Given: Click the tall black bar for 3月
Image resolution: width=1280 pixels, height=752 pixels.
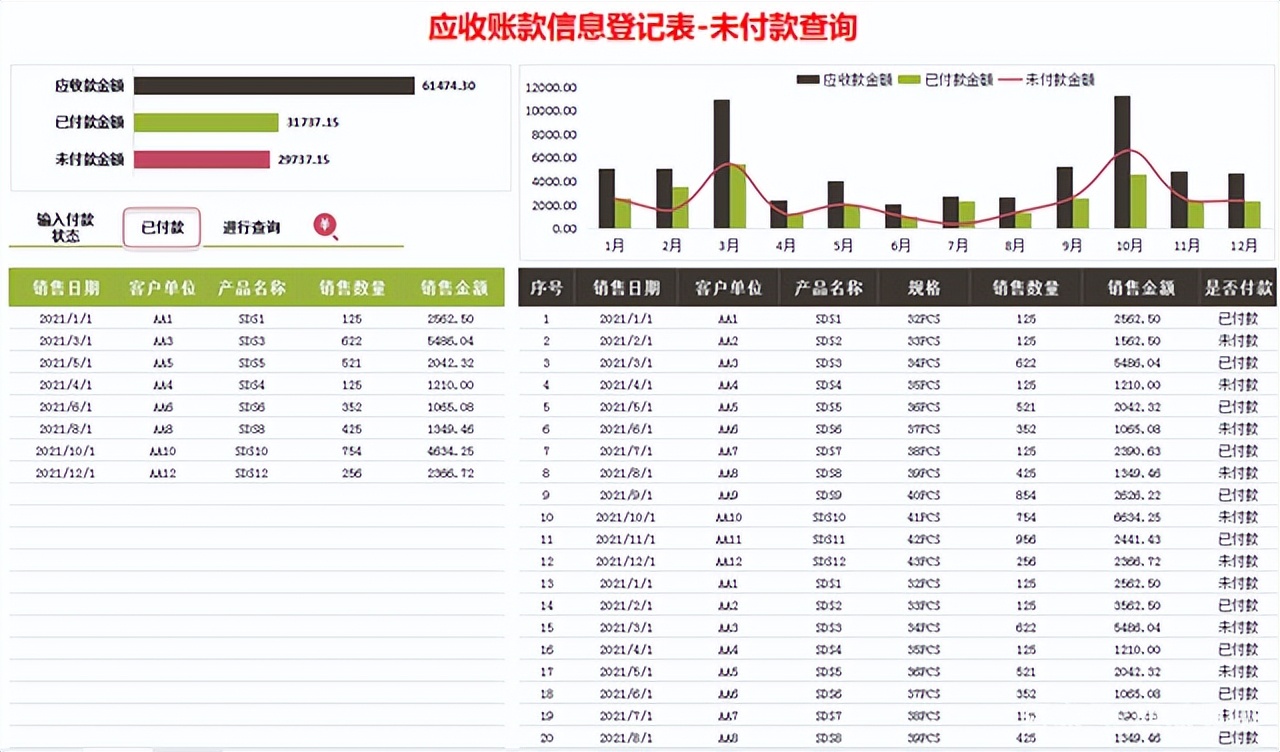Looking at the screenshot, I should pyautogui.click(x=721, y=163).
